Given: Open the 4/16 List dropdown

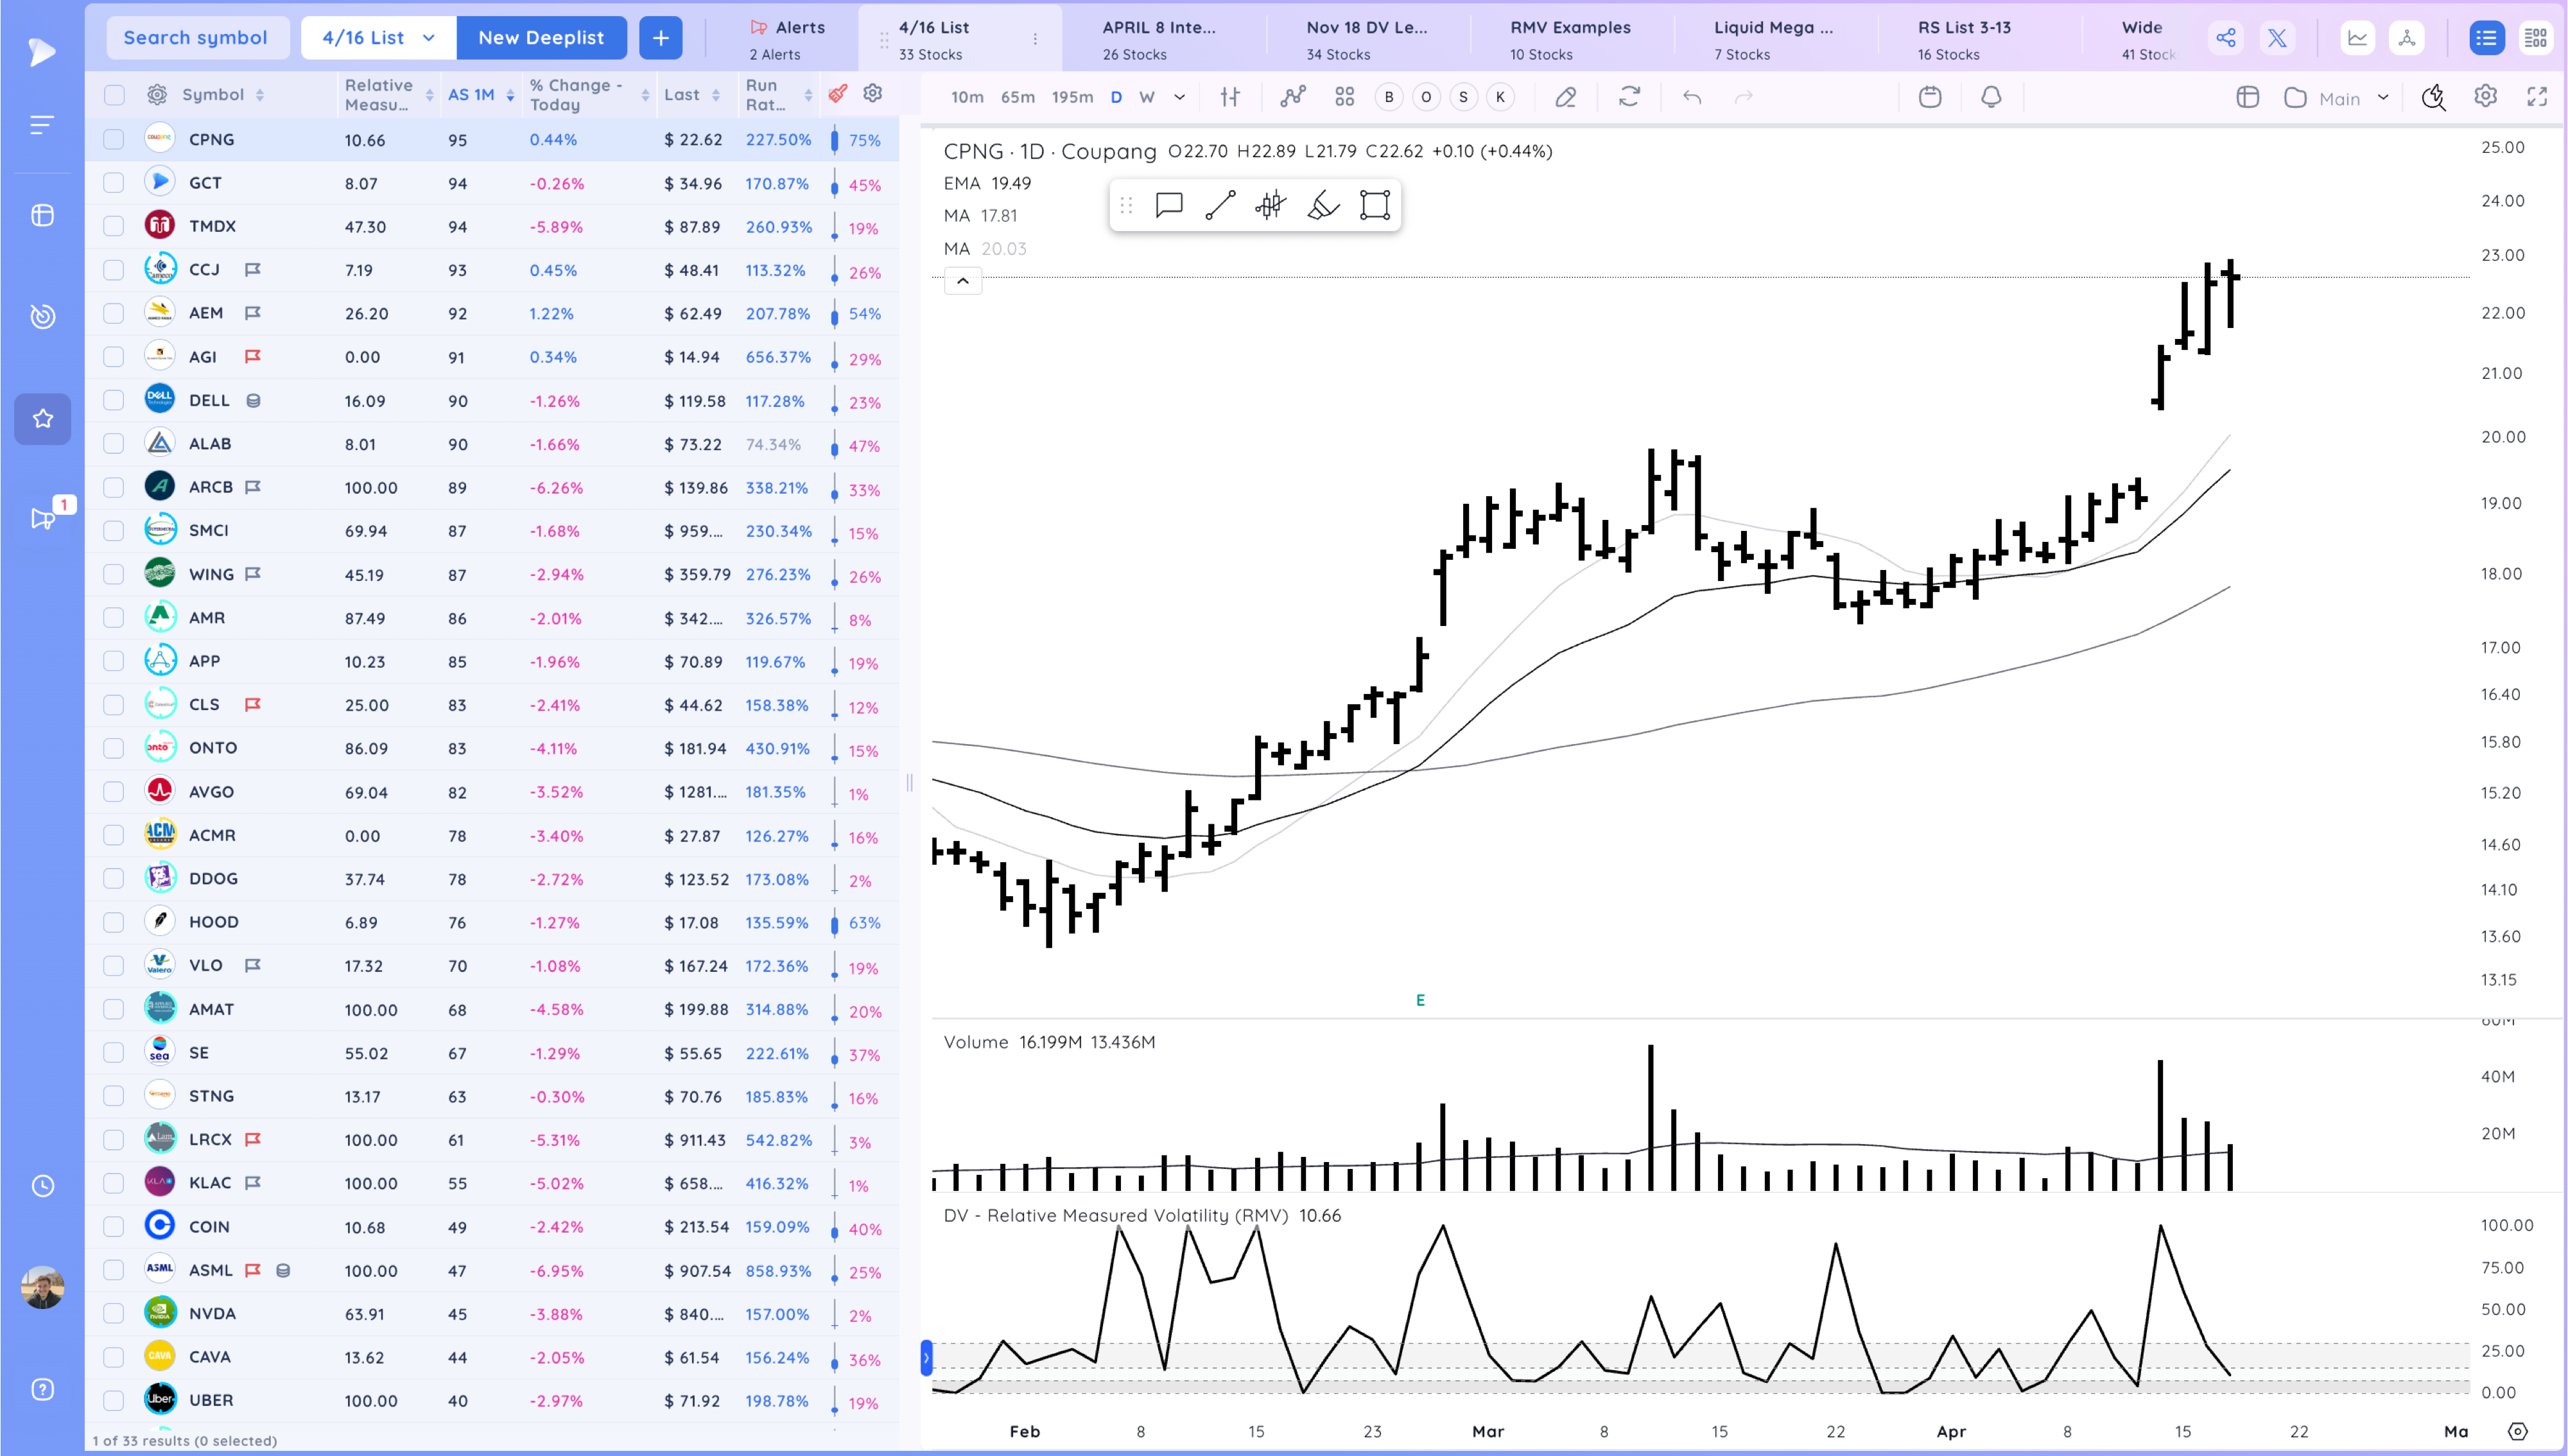Looking at the screenshot, I should coord(378,38).
